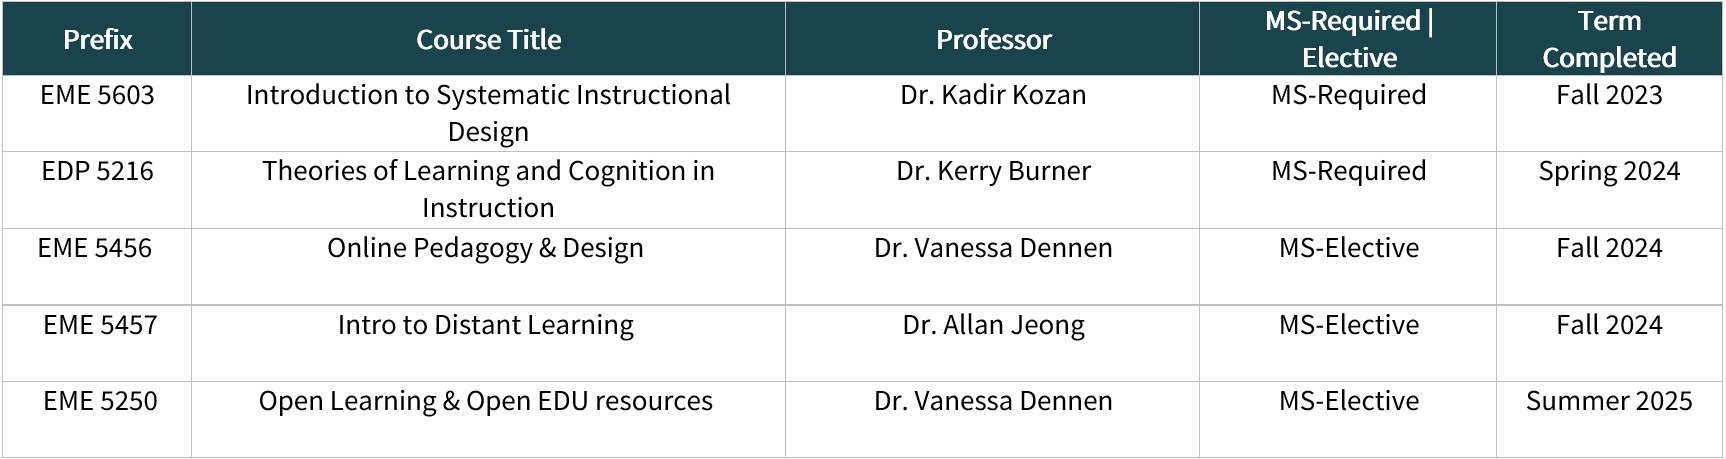Click the Professor column header
Screen dimensions: 1726x459
(x=993, y=39)
